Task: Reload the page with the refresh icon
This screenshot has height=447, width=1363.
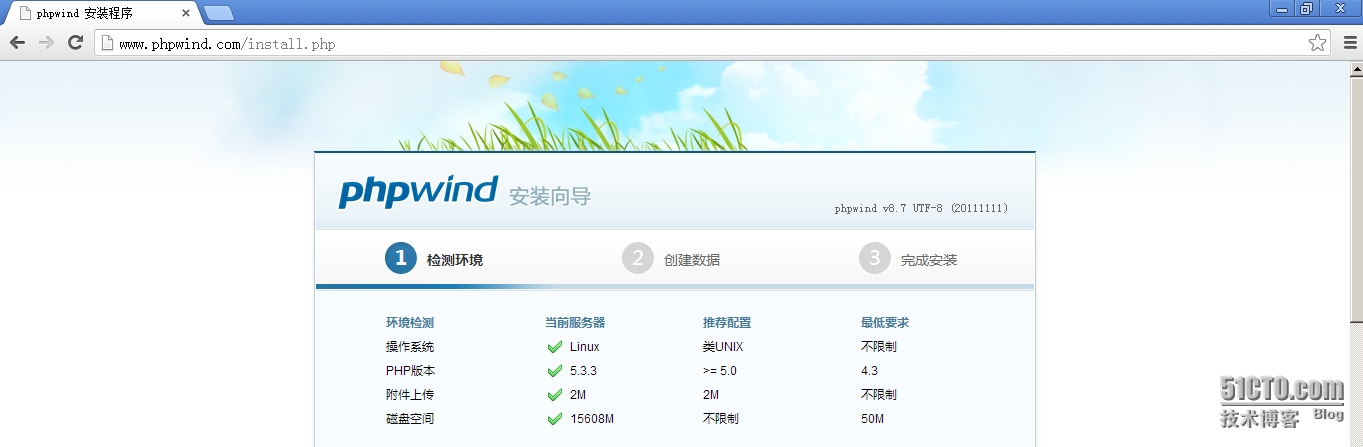Action: [75, 43]
